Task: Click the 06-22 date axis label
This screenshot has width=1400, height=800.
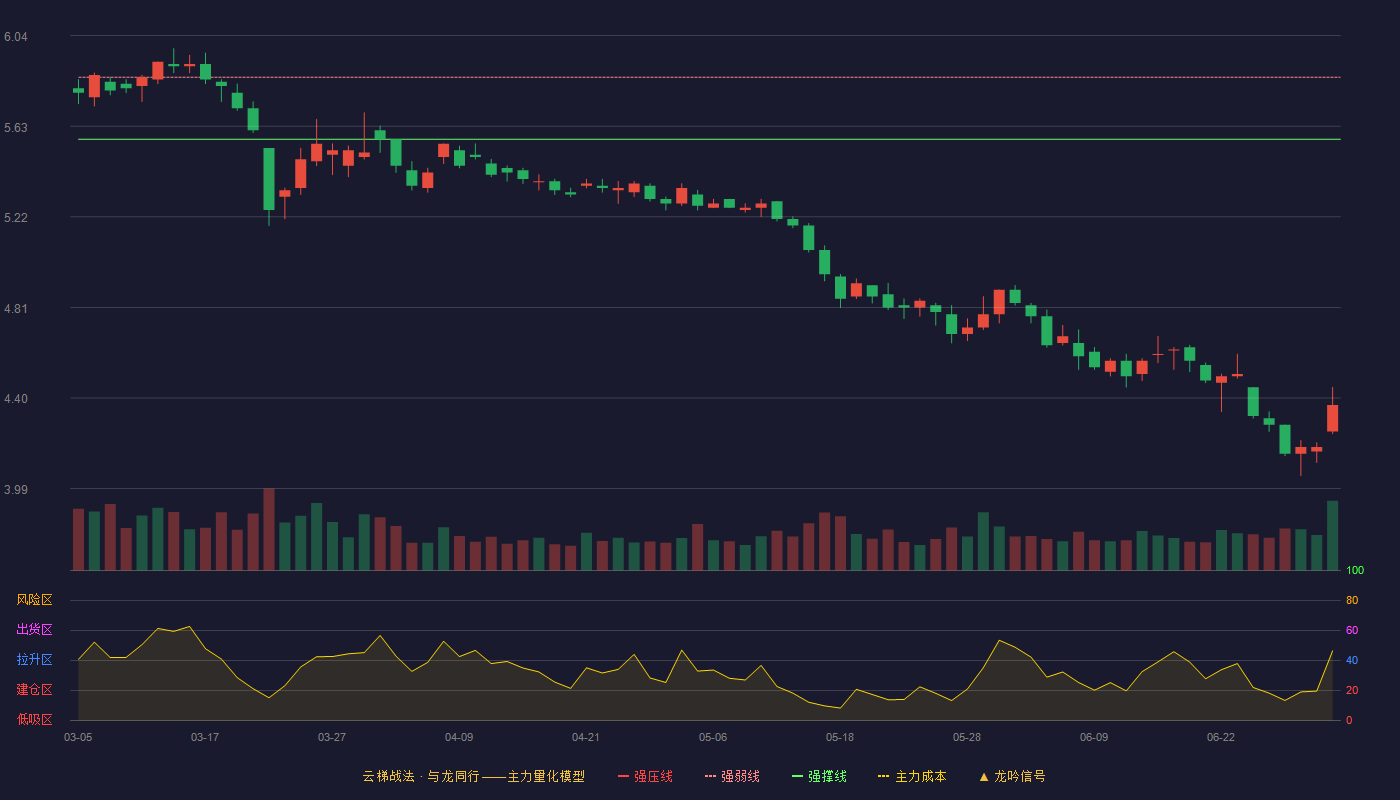Action: coord(1221,737)
